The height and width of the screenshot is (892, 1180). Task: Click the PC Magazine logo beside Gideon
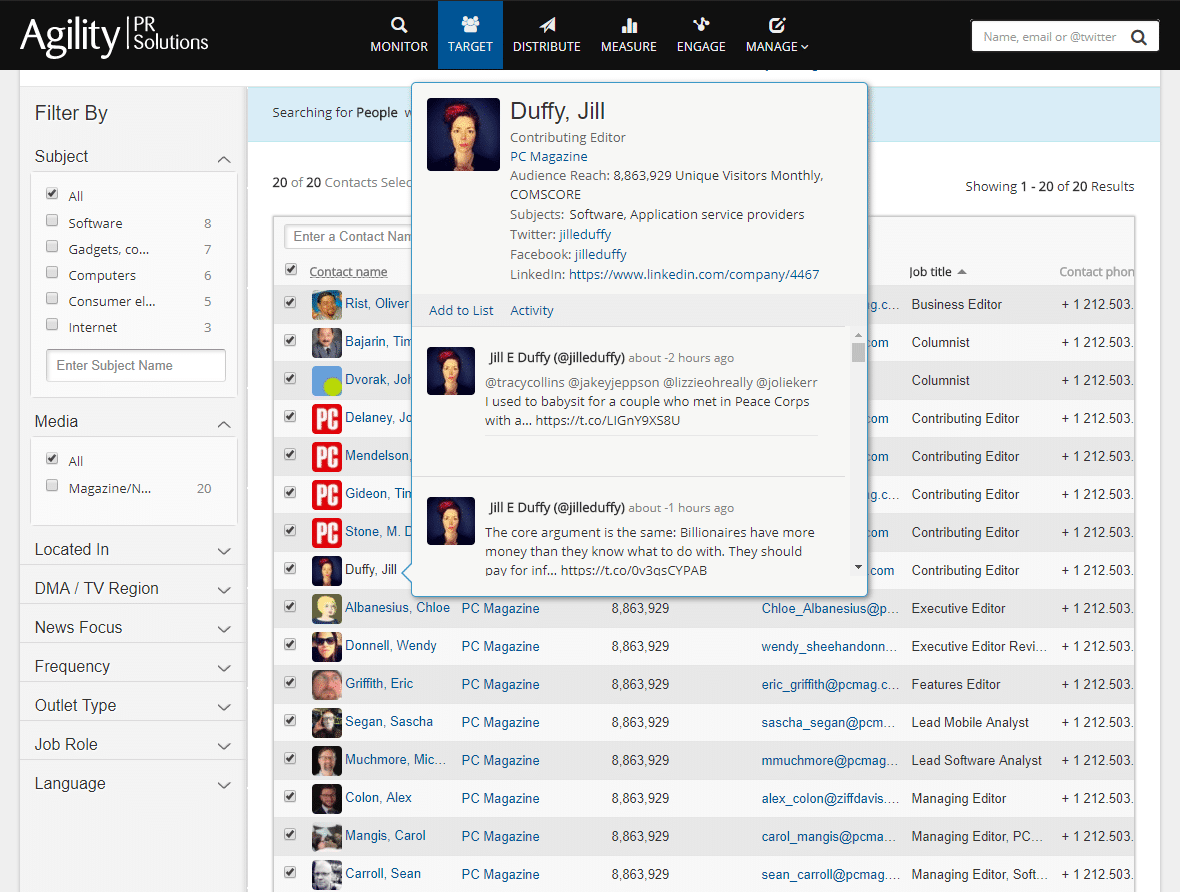tap(327, 495)
